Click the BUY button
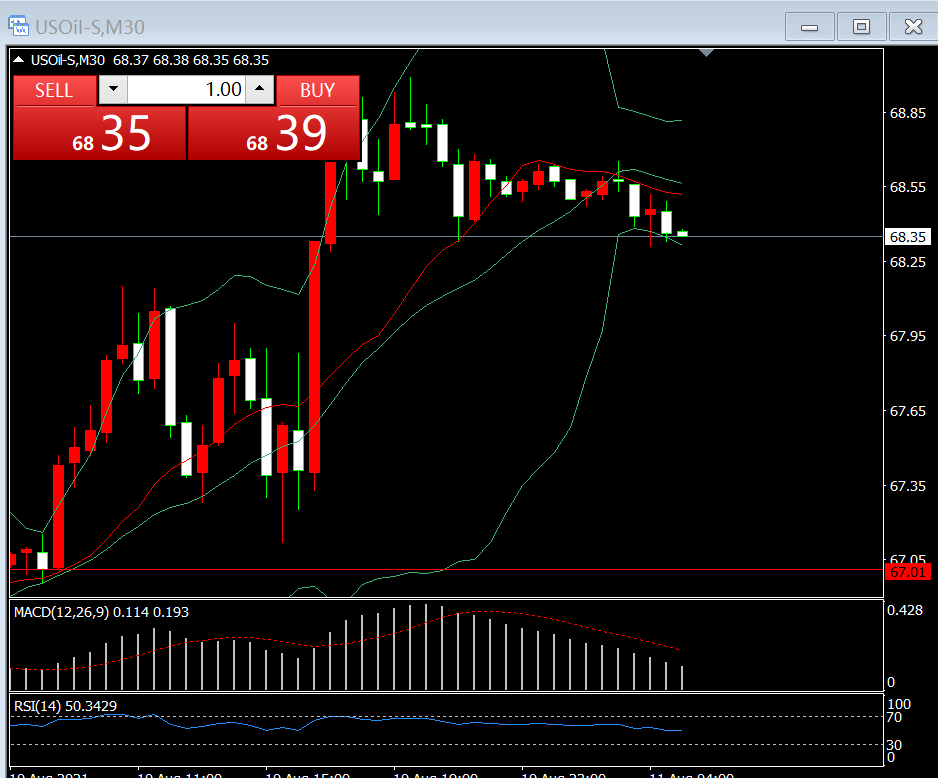 click(317, 90)
